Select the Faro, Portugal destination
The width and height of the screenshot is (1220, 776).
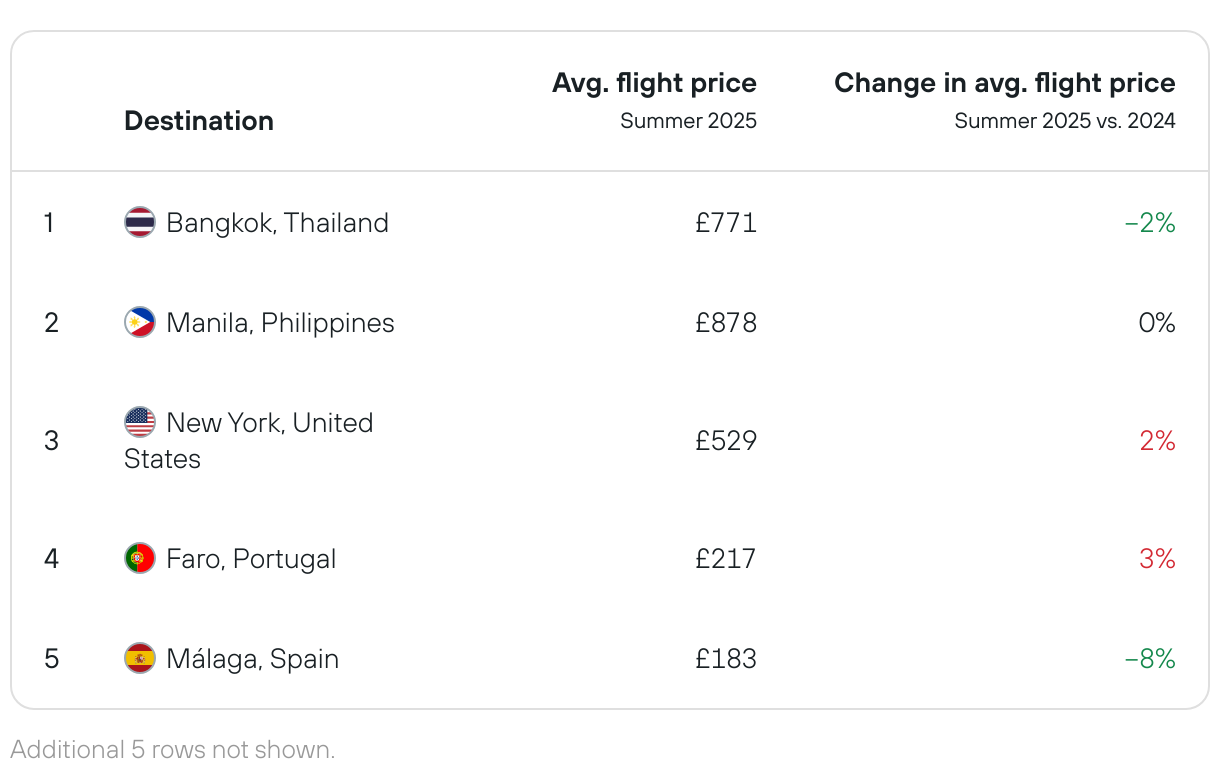pyautogui.click(x=251, y=558)
